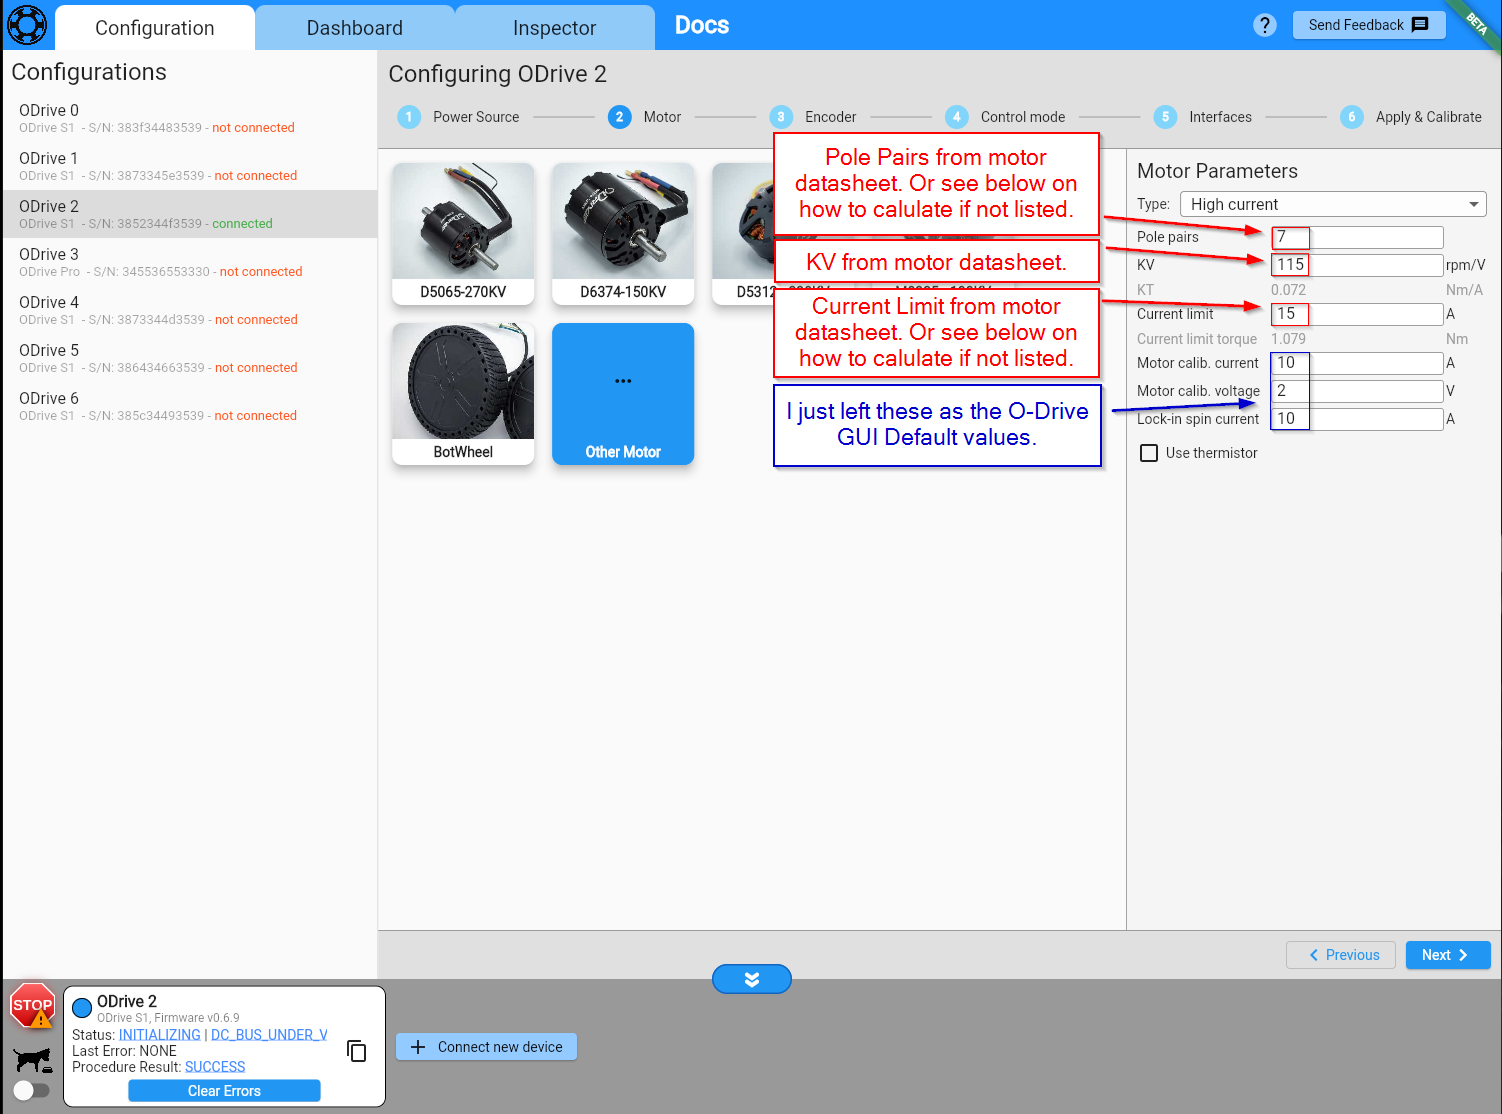Click the copy status icon
This screenshot has width=1502, height=1114.
(x=356, y=1051)
